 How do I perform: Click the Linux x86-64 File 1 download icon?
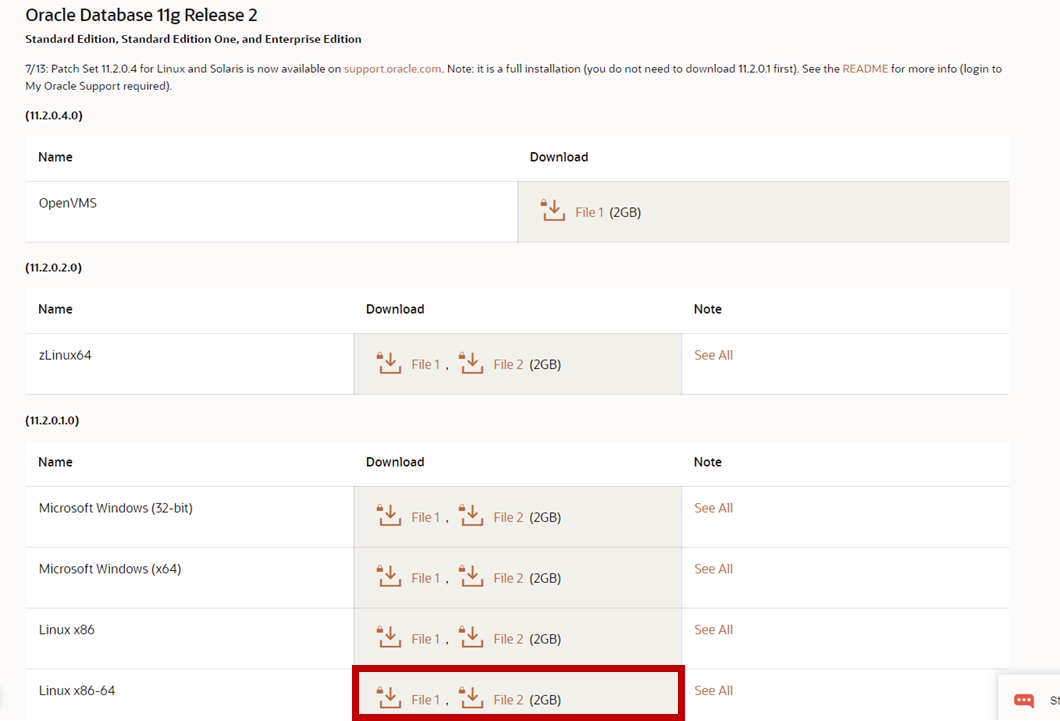(389, 698)
